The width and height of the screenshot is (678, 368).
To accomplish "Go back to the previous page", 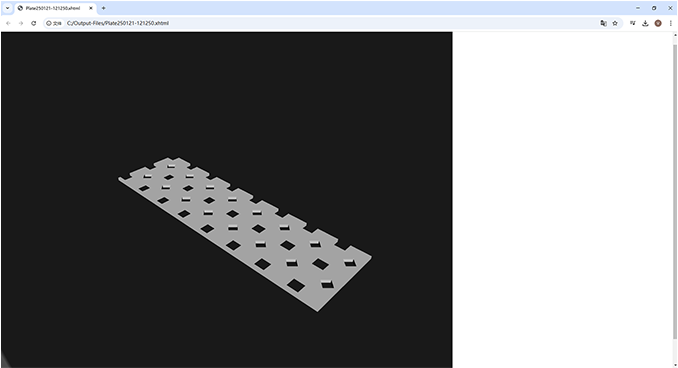I will [x=8, y=23].
